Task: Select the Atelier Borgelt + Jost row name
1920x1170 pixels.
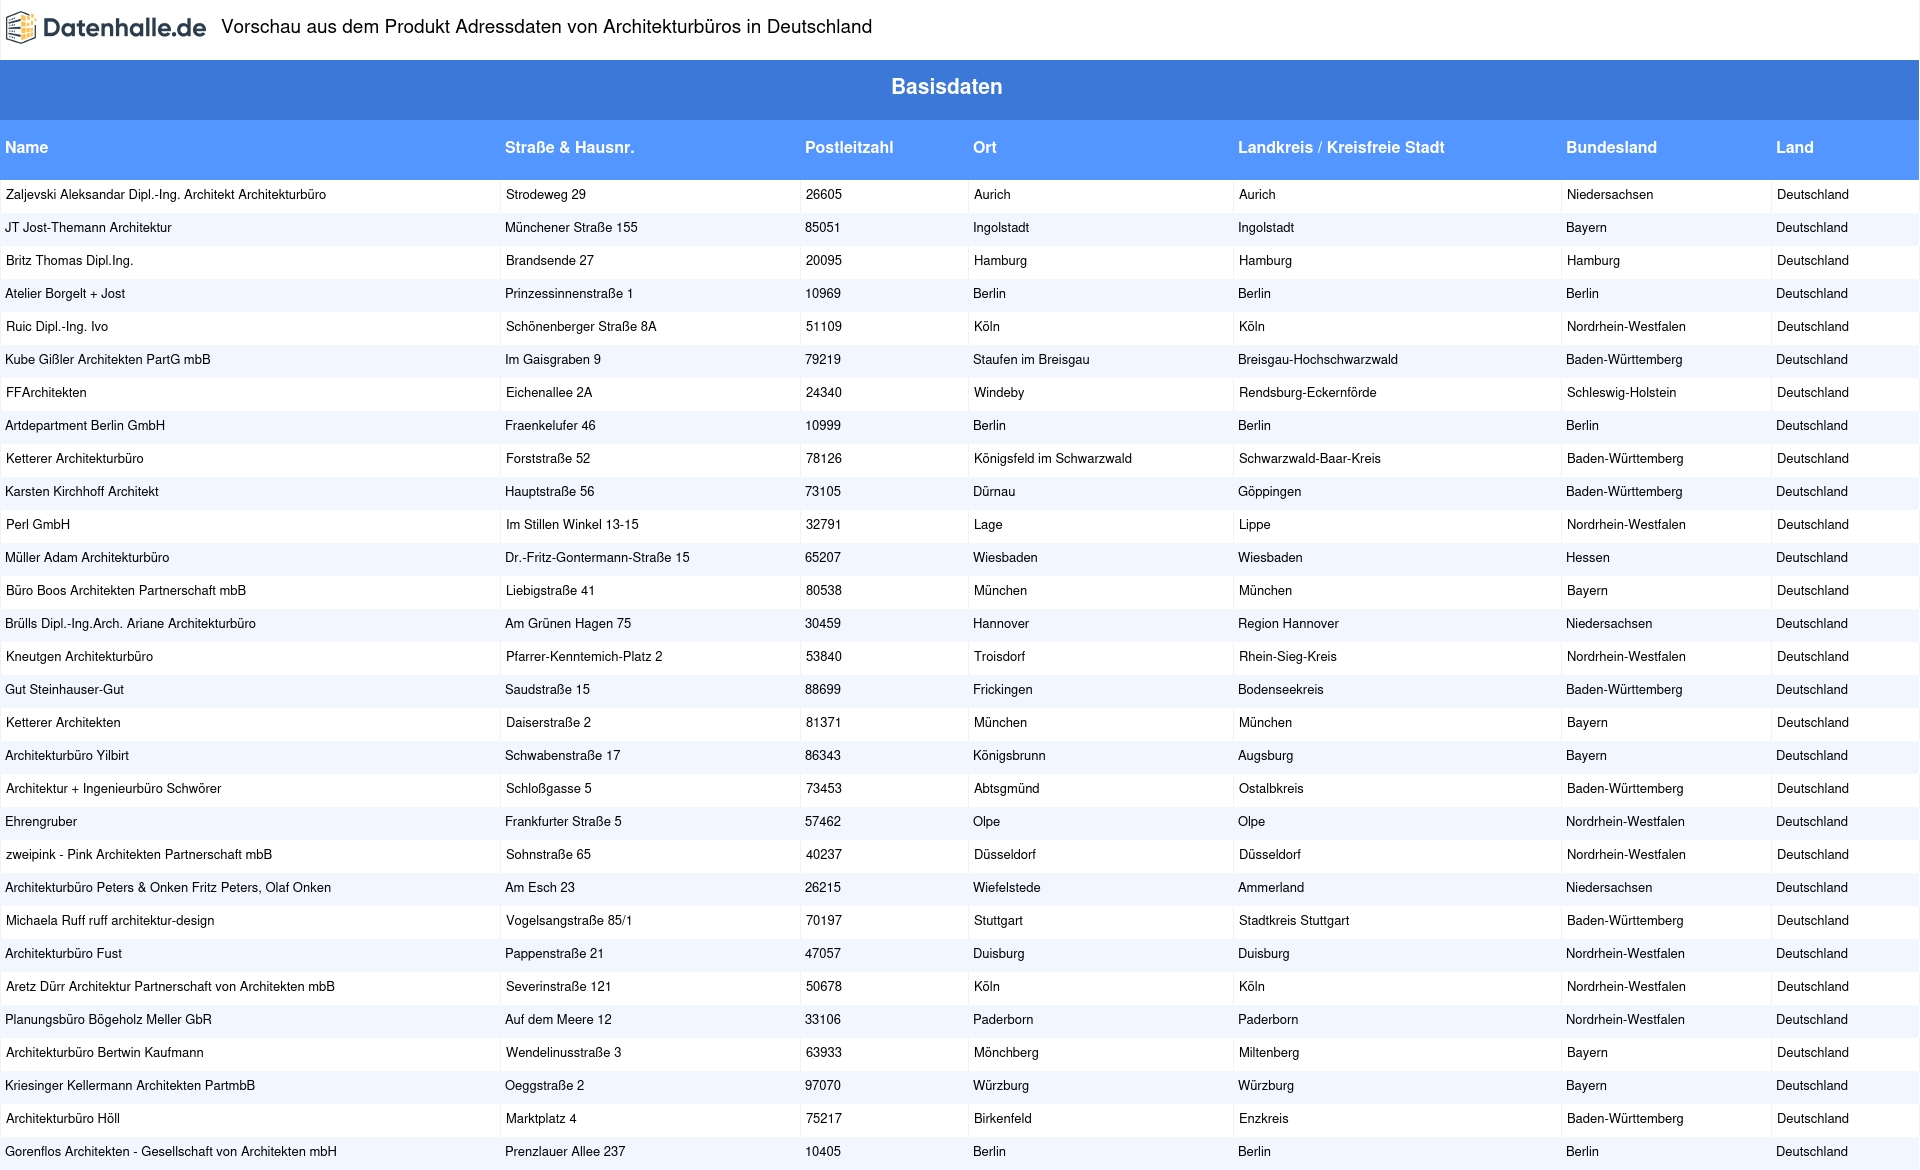Action: click(x=65, y=294)
